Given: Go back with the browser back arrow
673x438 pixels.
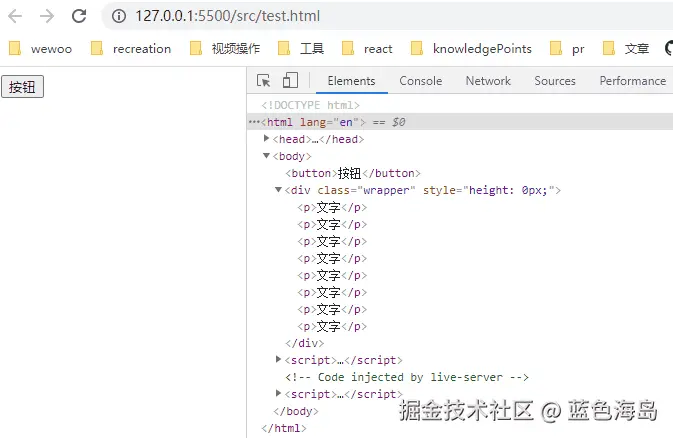Looking at the screenshot, I should click(x=15, y=16).
